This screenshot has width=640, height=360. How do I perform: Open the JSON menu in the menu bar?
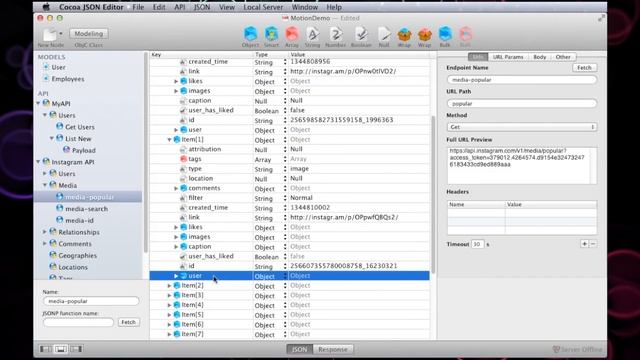pos(202,7)
